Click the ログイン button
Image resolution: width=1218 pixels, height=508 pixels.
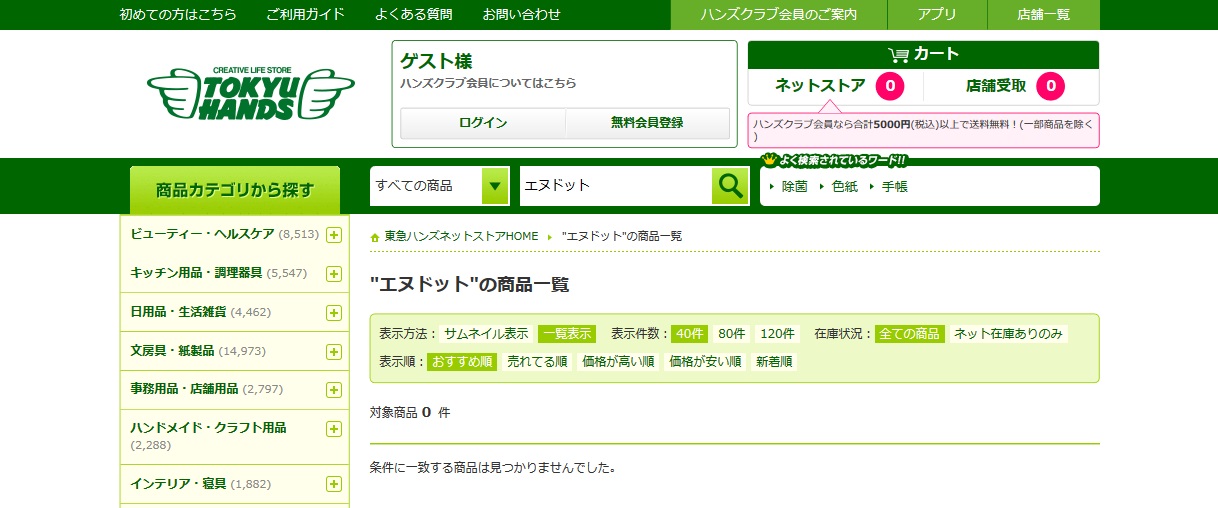click(483, 123)
